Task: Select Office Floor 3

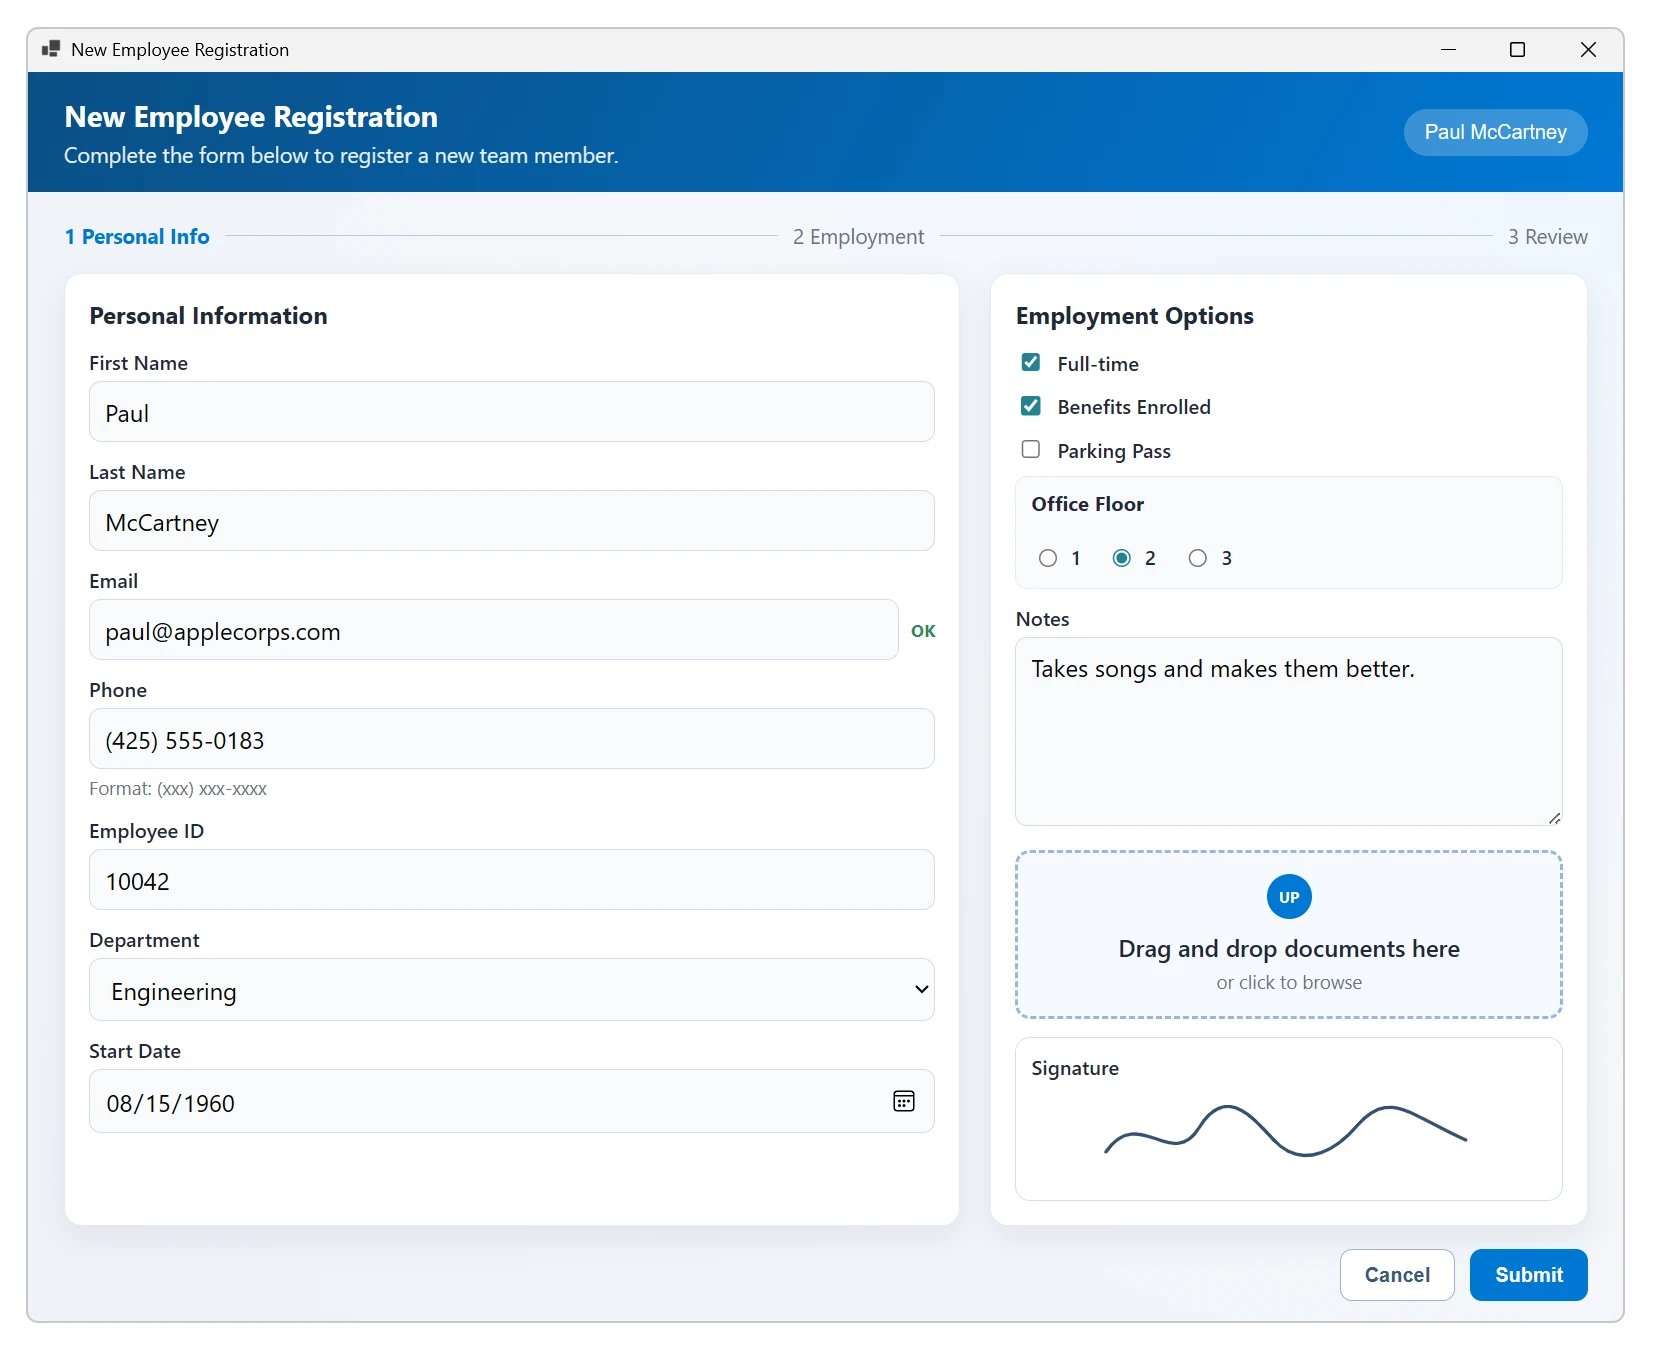Action: 1196,558
